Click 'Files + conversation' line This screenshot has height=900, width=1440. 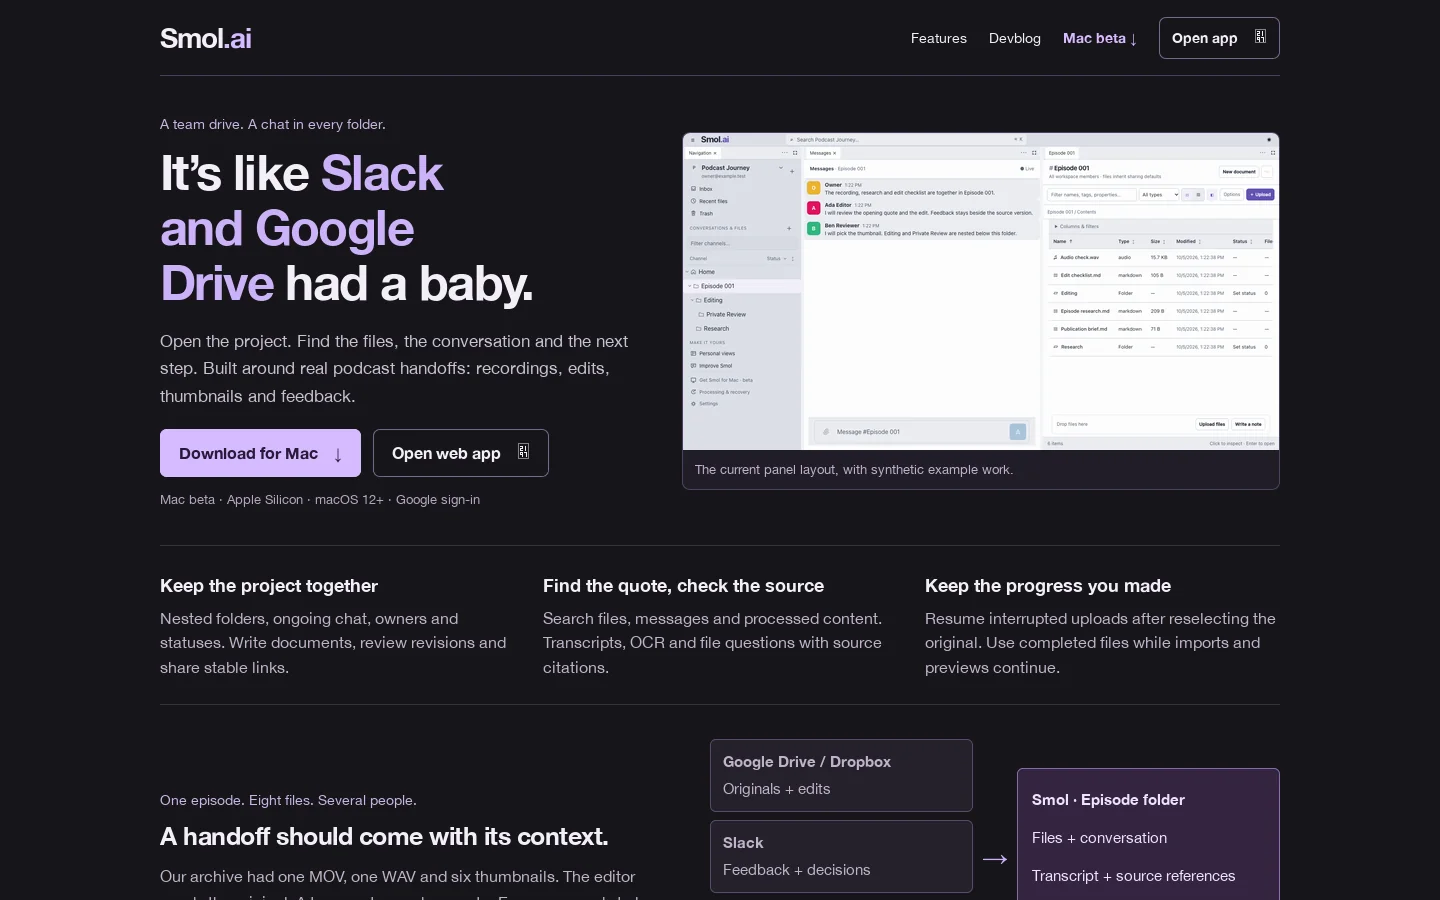pyautogui.click(x=1099, y=838)
